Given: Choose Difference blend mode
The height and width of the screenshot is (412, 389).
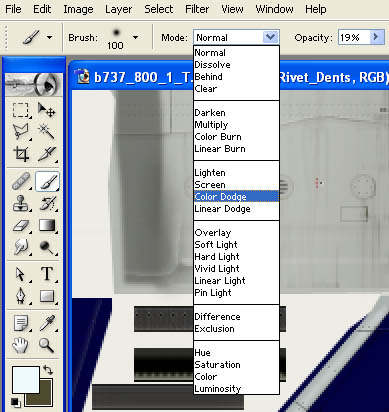Looking at the screenshot, I should click(236, 317).
